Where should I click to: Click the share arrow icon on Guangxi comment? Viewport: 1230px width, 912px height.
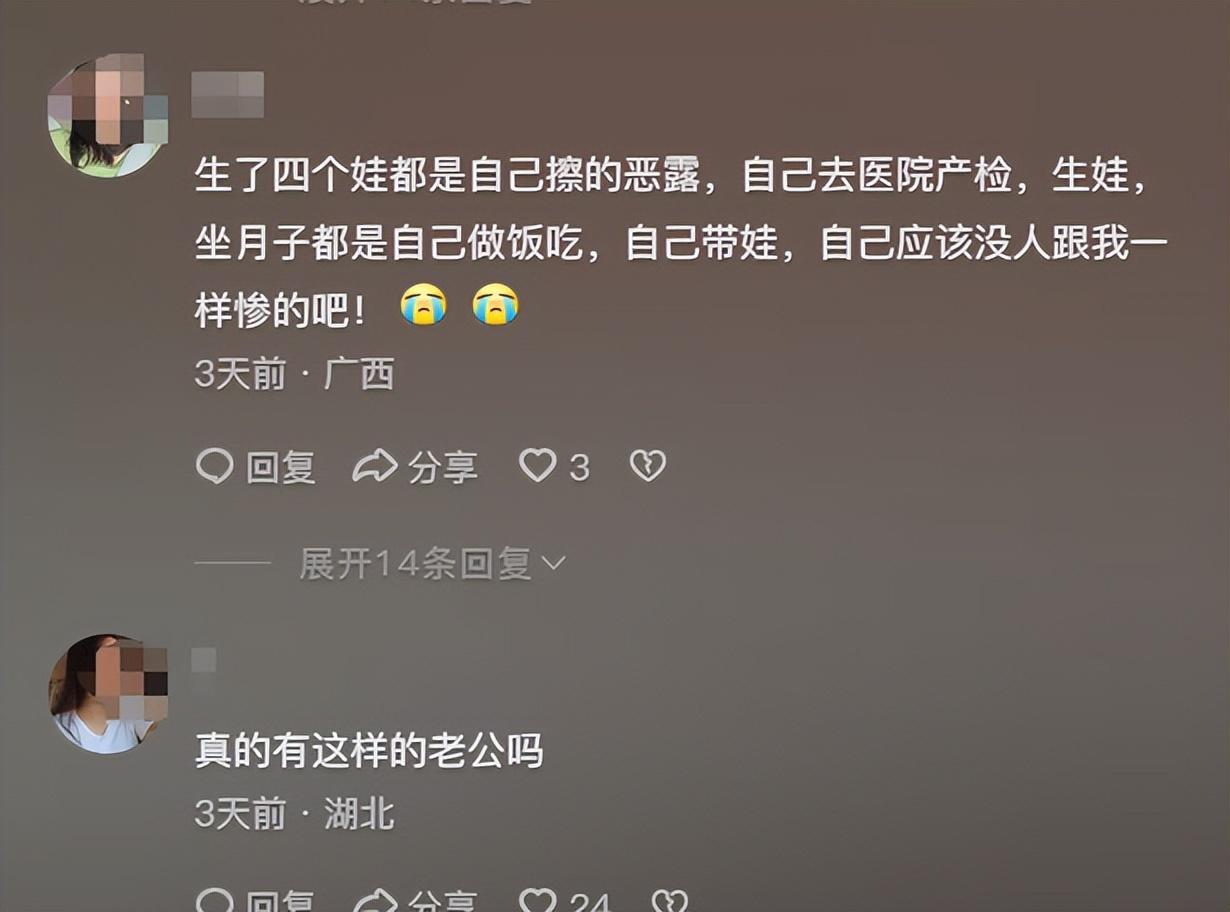tap(375, 466)
